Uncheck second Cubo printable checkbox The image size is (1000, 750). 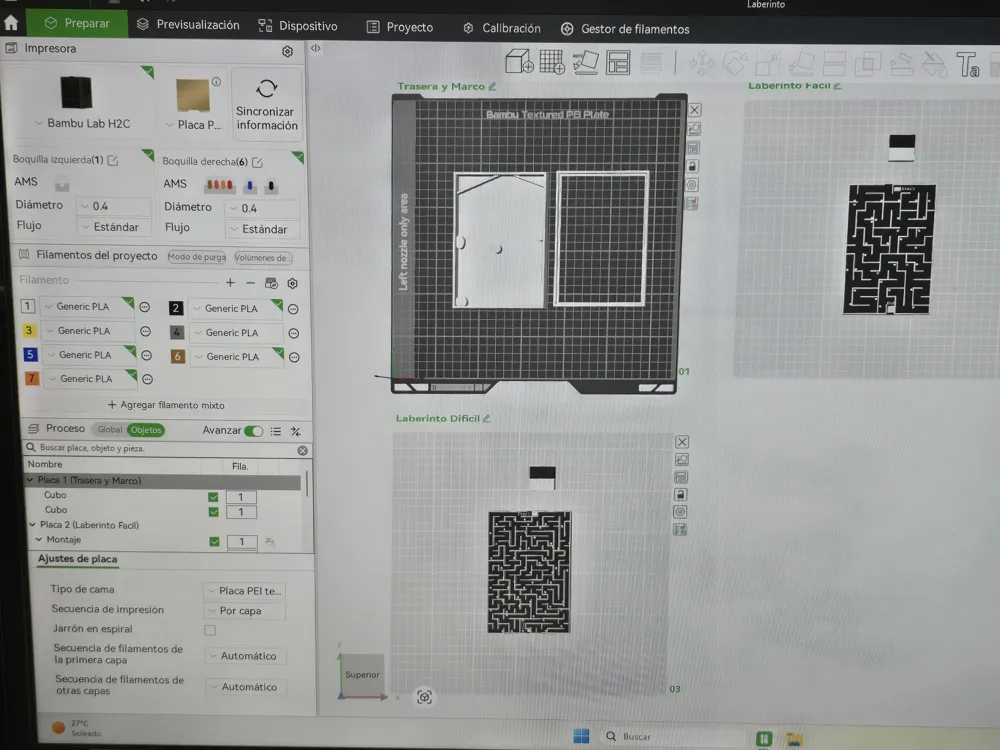point(214,511)
